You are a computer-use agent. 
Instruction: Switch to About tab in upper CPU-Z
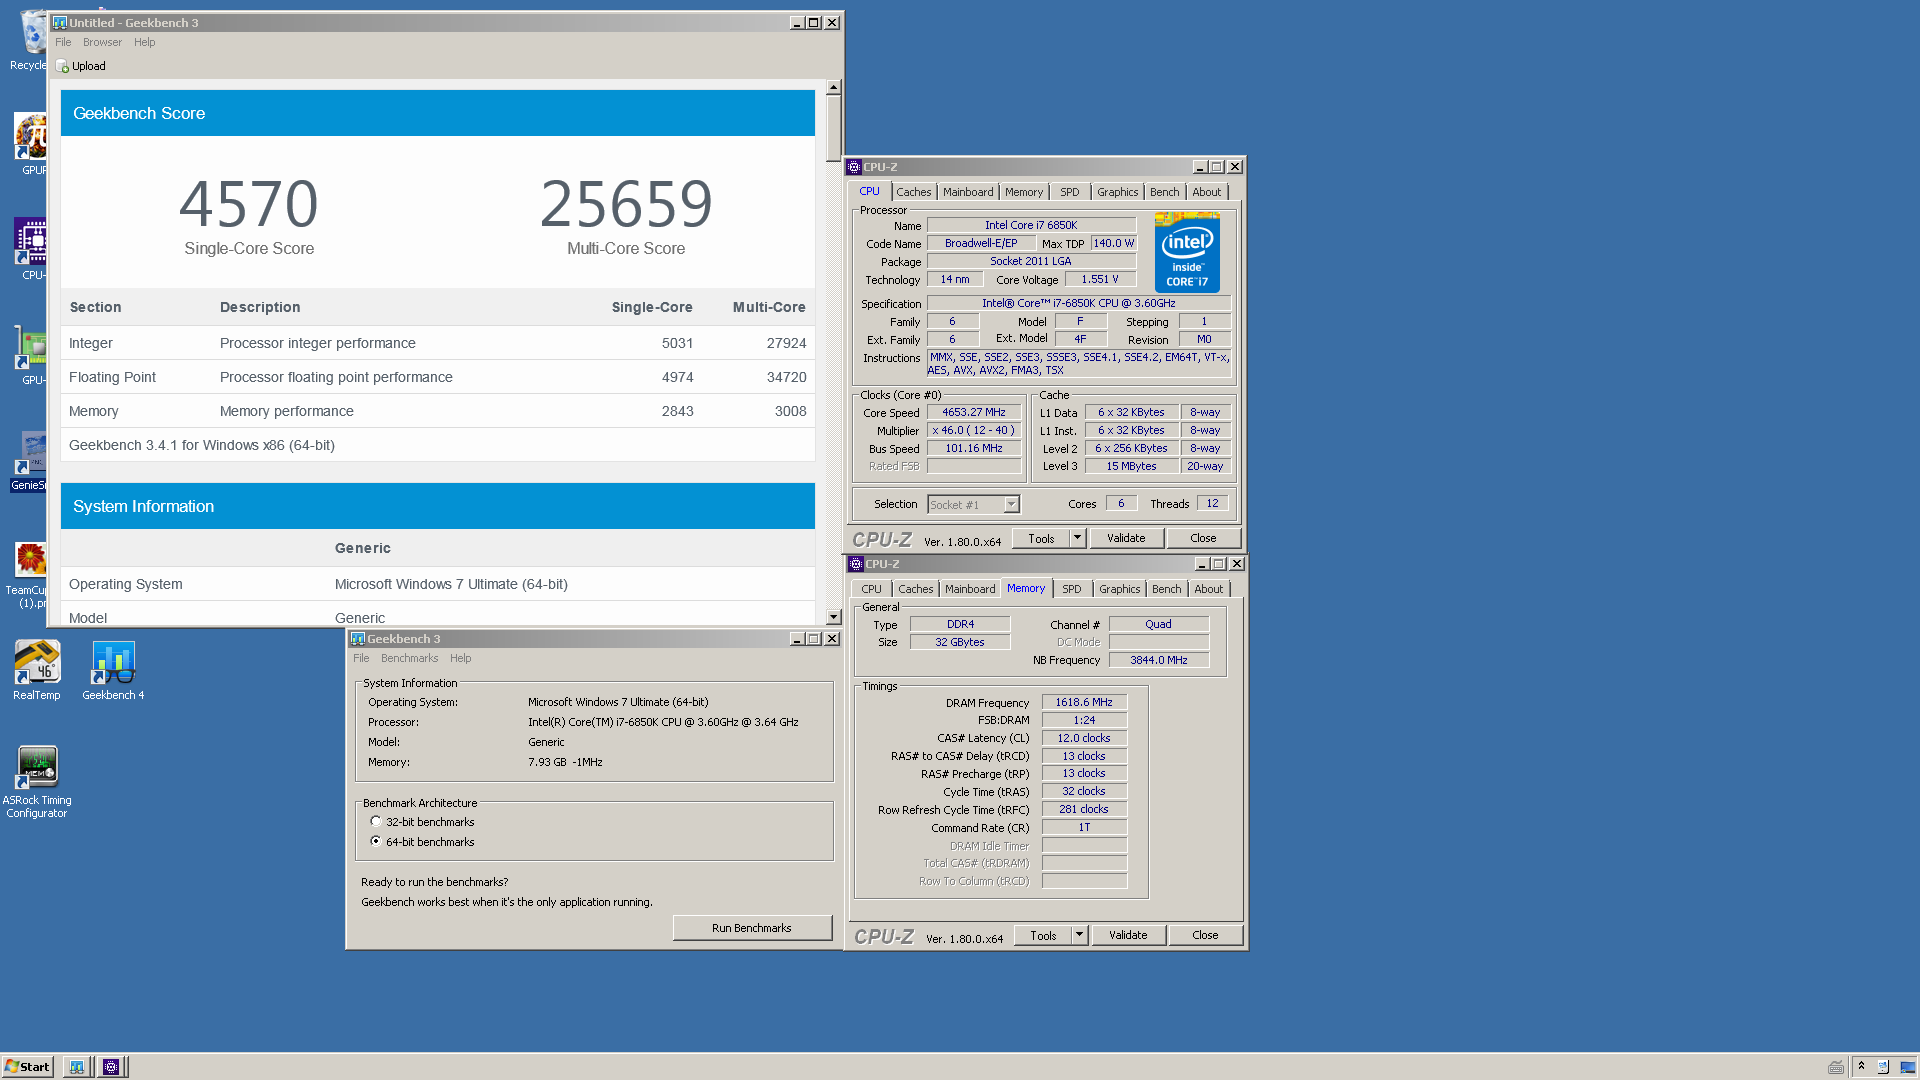(1206, 192)
